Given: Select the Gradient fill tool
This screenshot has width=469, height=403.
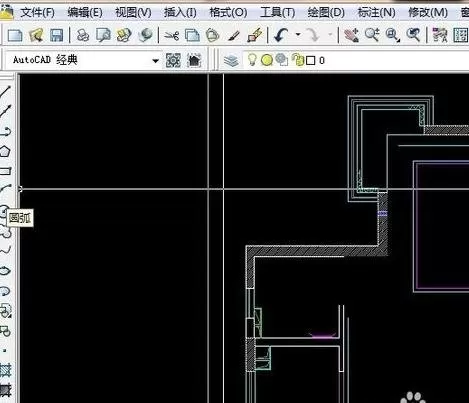Looking at the screenshot, I should tap(6, 390).
